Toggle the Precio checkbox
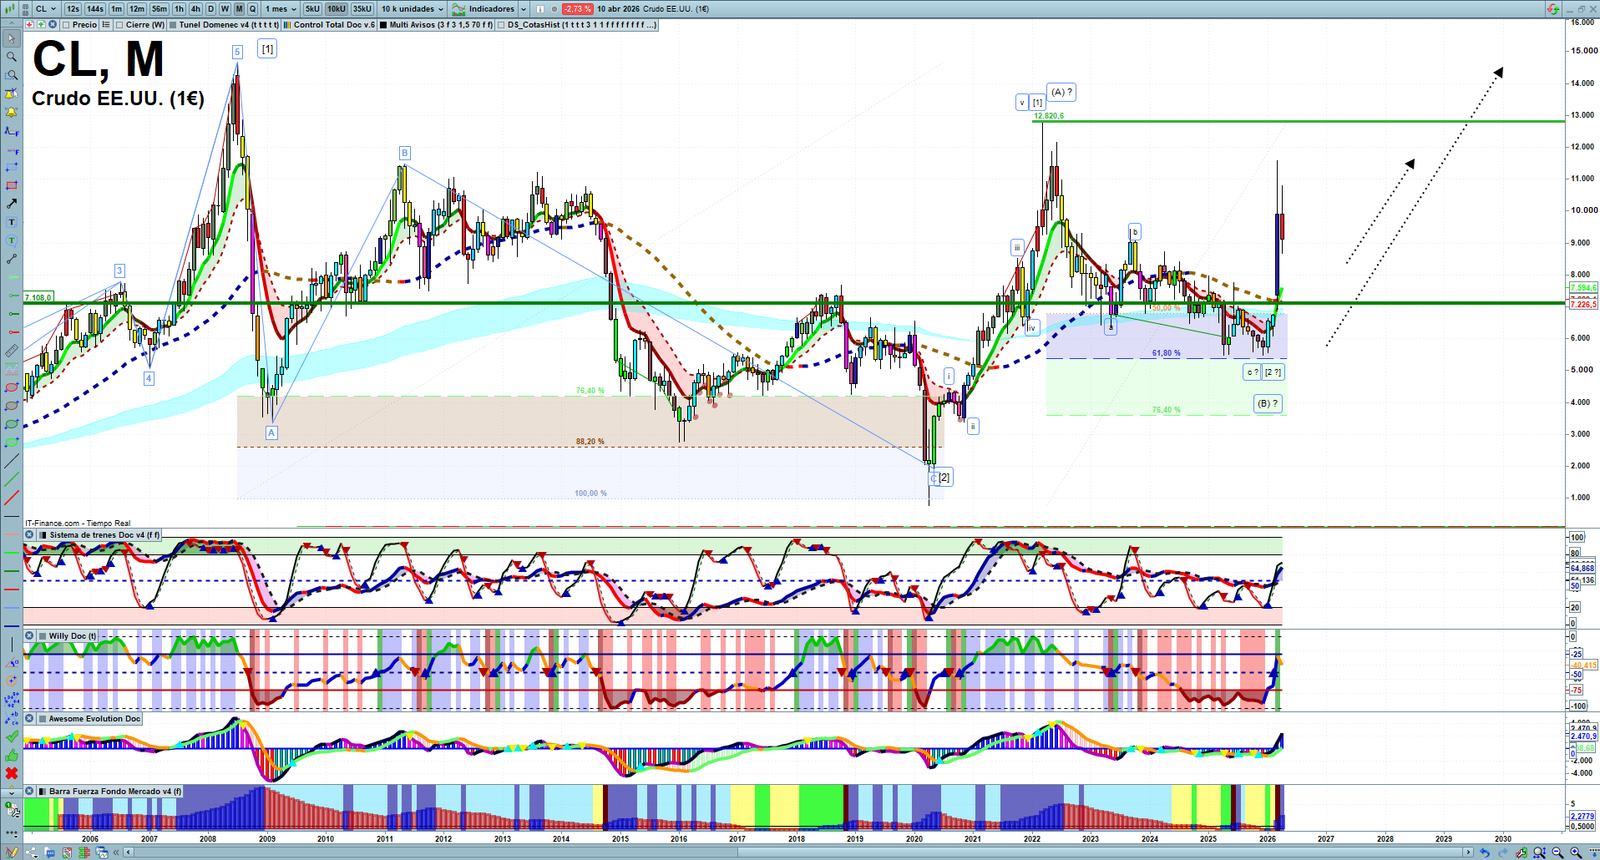The image size is (1600, 860). pyautogui.click(x=65, y=25)
